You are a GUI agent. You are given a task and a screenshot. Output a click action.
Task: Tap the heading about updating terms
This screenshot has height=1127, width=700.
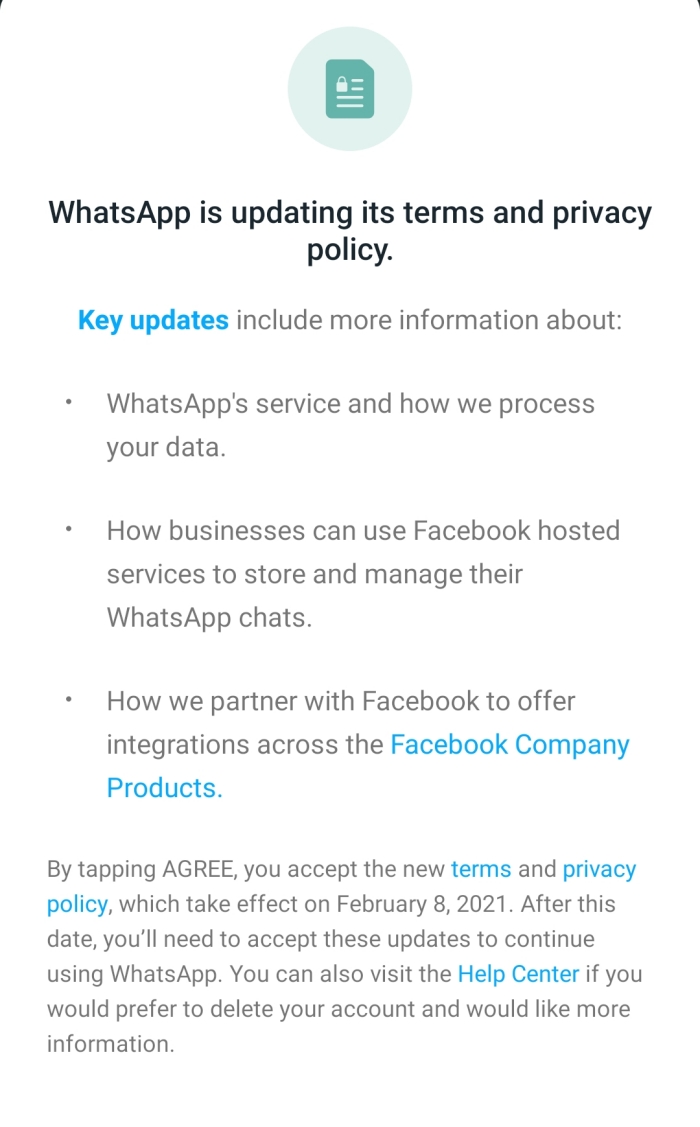pos(350,231)
